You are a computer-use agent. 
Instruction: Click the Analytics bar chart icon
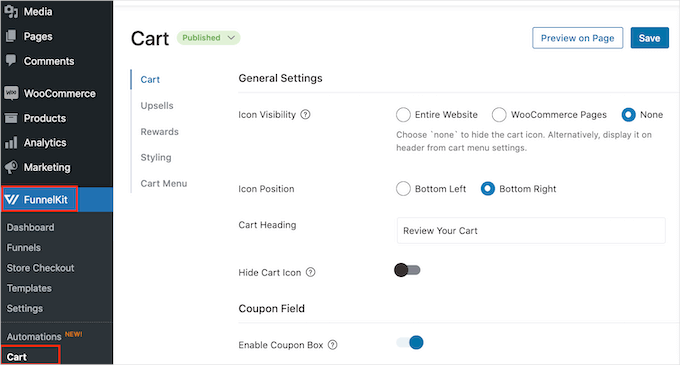tap(11, 143)
